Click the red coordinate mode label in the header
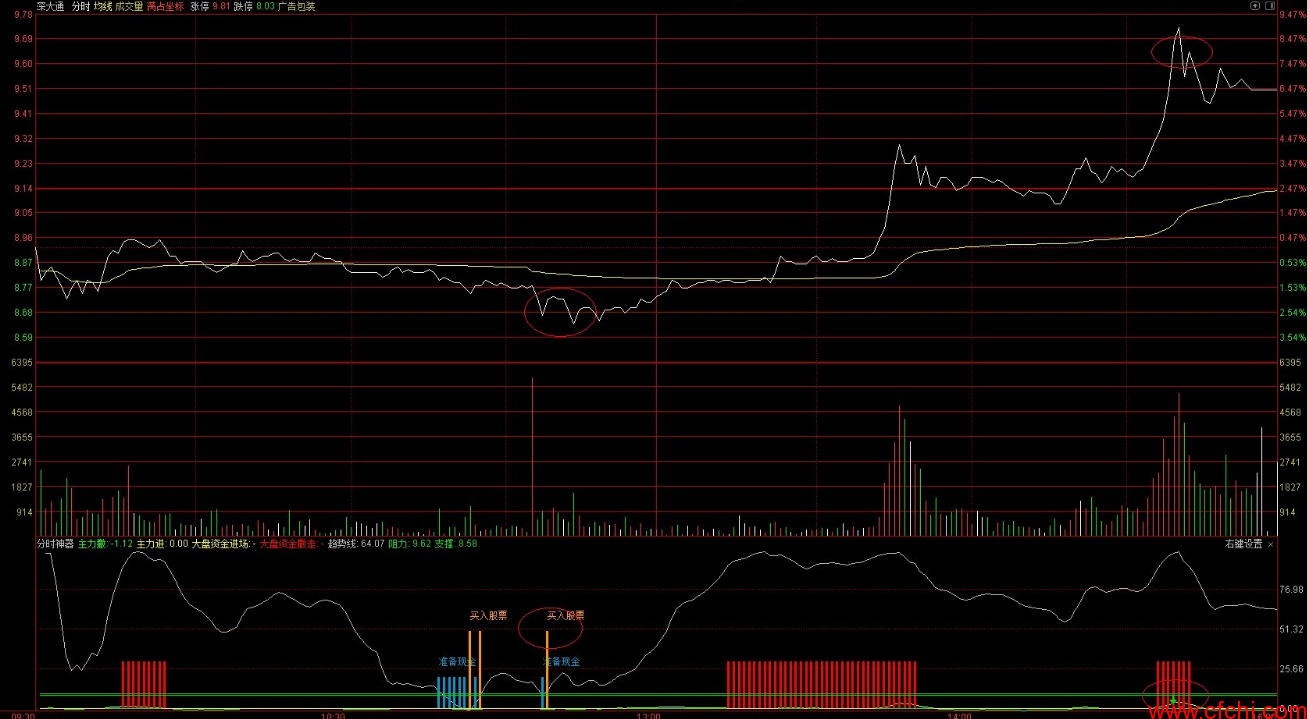 [x=165, y=6]
